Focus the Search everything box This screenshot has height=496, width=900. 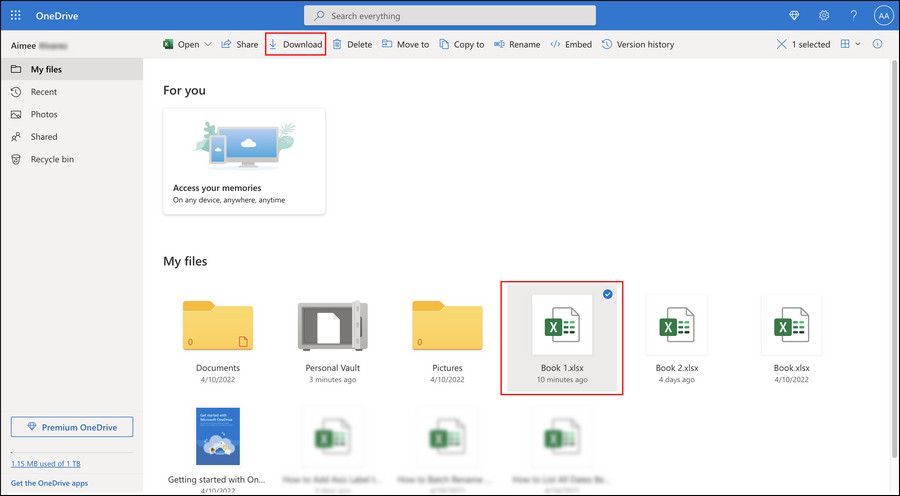point(450,16)
